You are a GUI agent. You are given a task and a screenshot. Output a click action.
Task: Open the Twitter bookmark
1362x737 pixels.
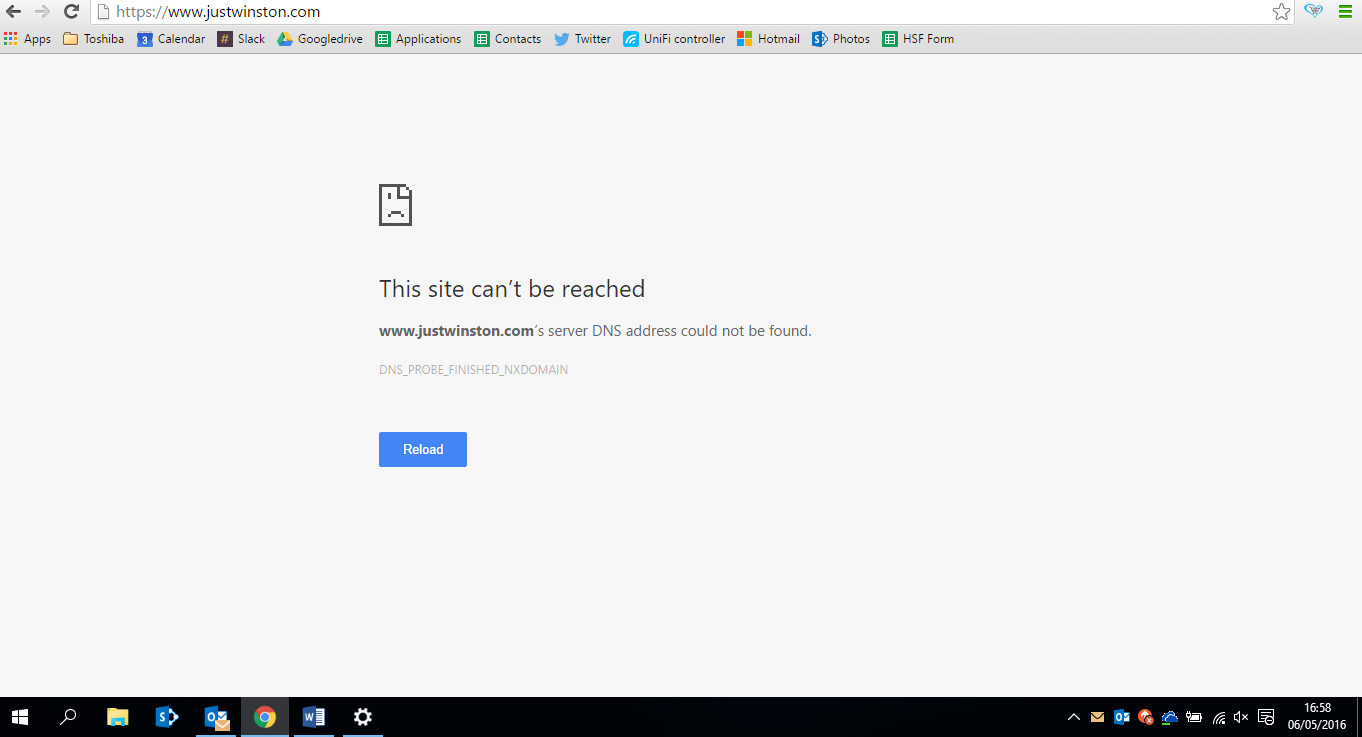582,39
